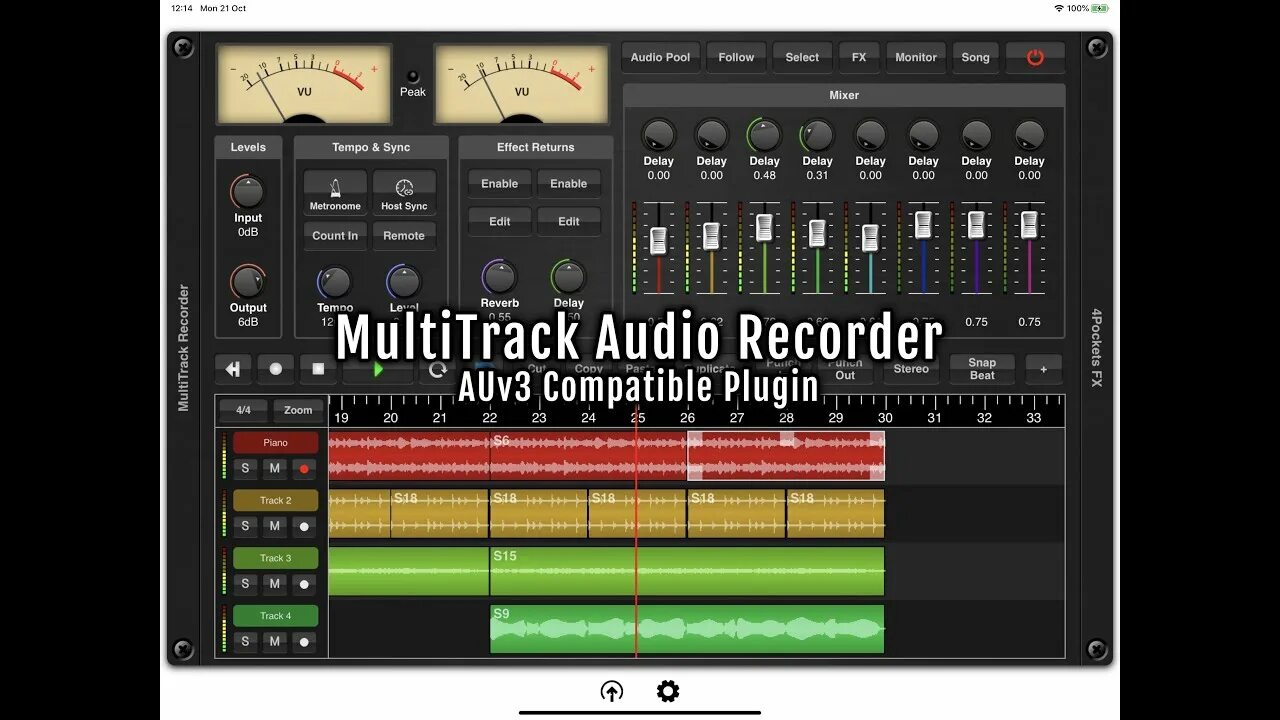The width and height of the screenshot is (1280, 720).
Task: Click the Enable button above the Delay return knob
Action: pos(568,184)
